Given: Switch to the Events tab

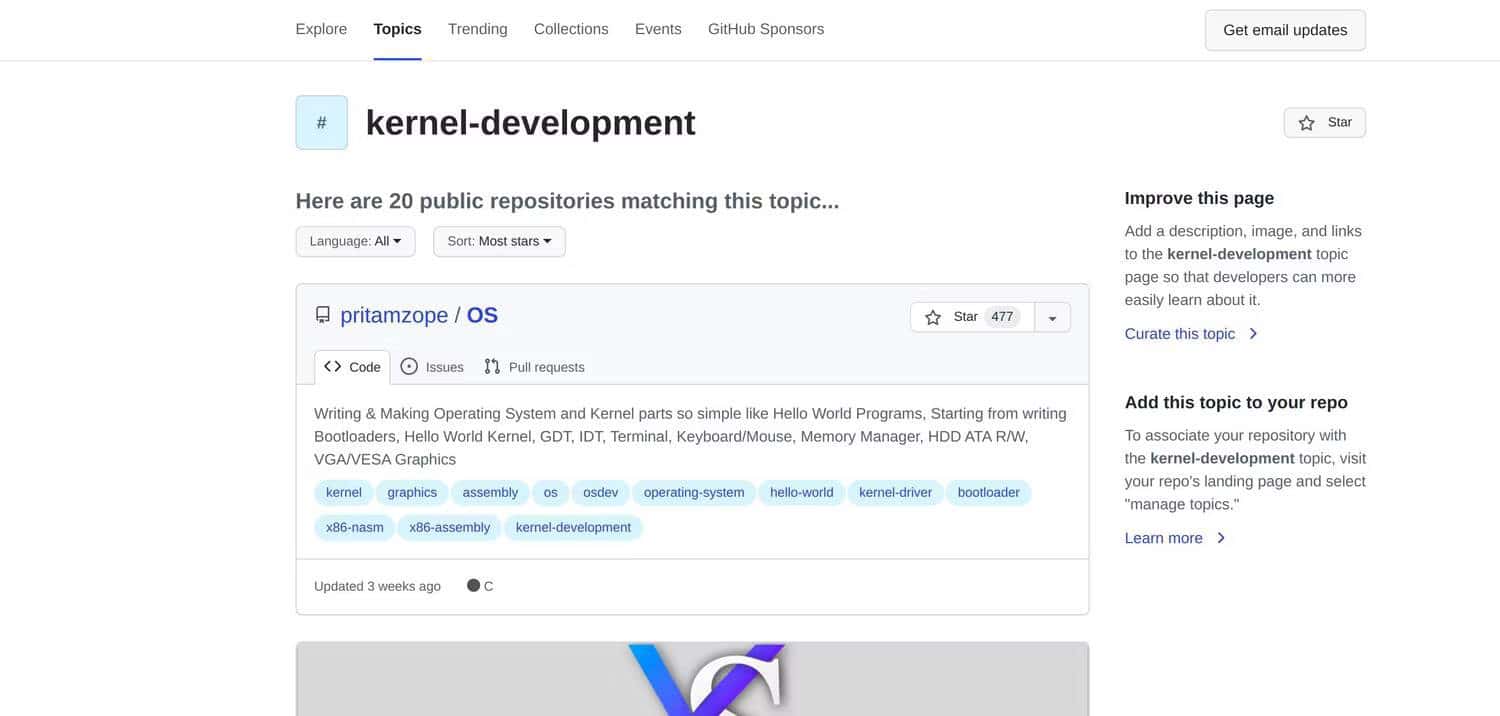Looking at the screenshot, I should point(658,29).
